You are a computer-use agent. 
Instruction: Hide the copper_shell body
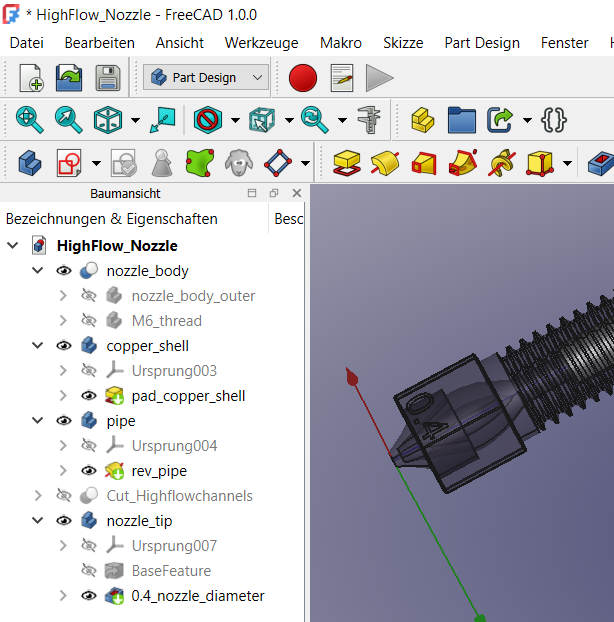pos(64,346)
